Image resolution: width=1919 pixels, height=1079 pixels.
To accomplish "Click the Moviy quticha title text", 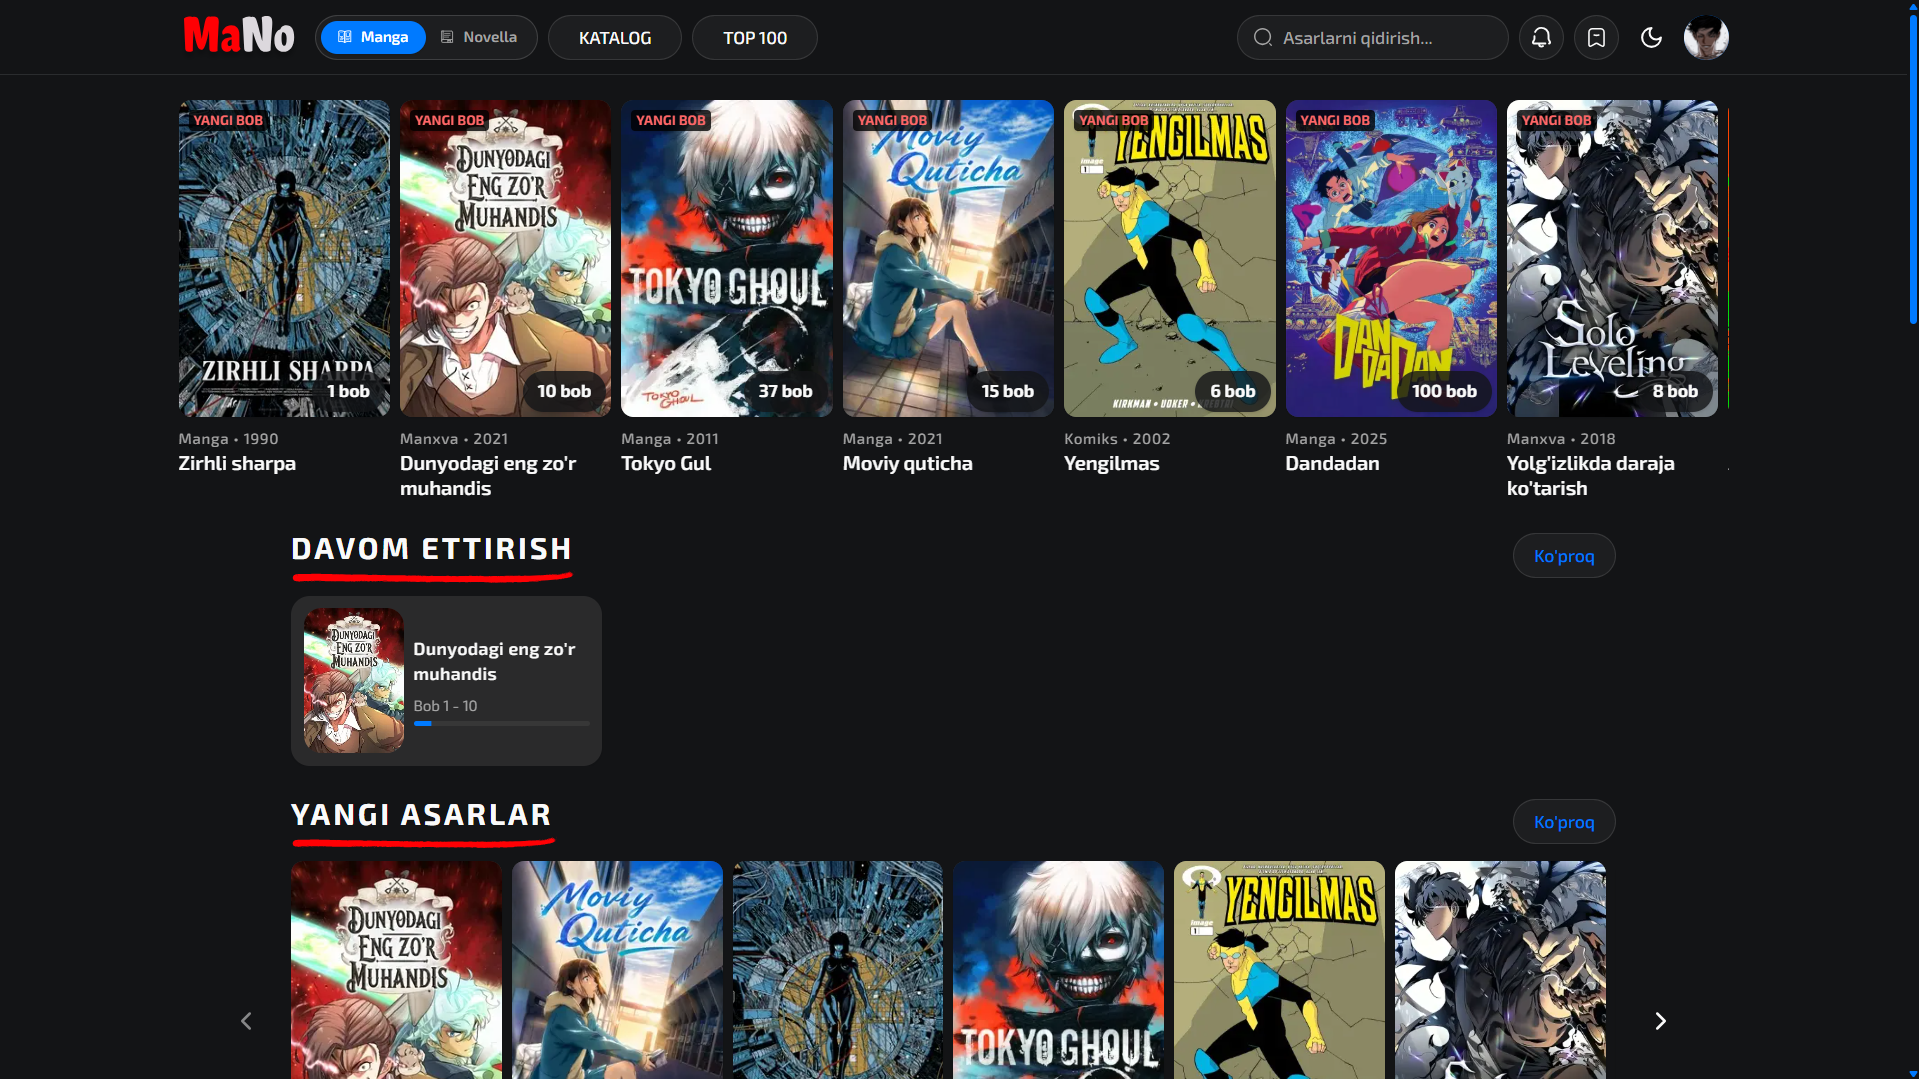I will [907, 464].
